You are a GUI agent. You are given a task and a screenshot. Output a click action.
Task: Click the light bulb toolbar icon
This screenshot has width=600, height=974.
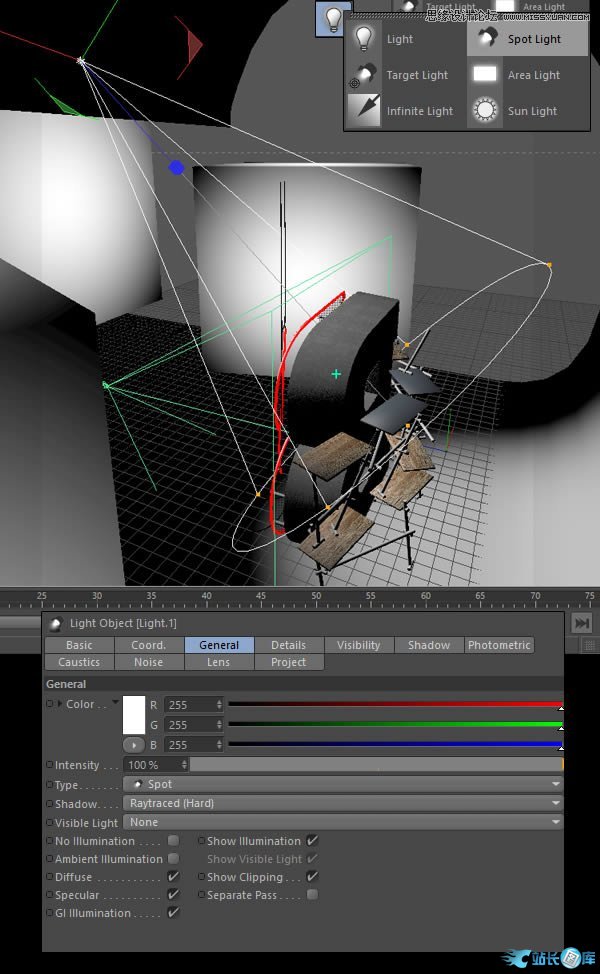click(333, 19)
